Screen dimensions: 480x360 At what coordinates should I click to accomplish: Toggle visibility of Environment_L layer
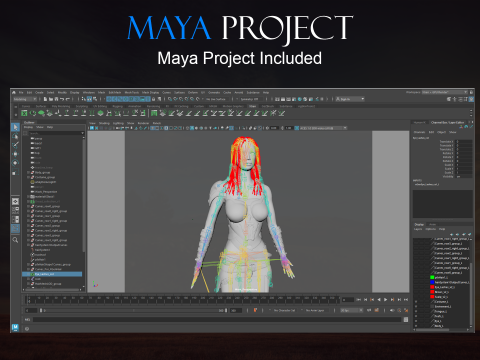(416, 306)
